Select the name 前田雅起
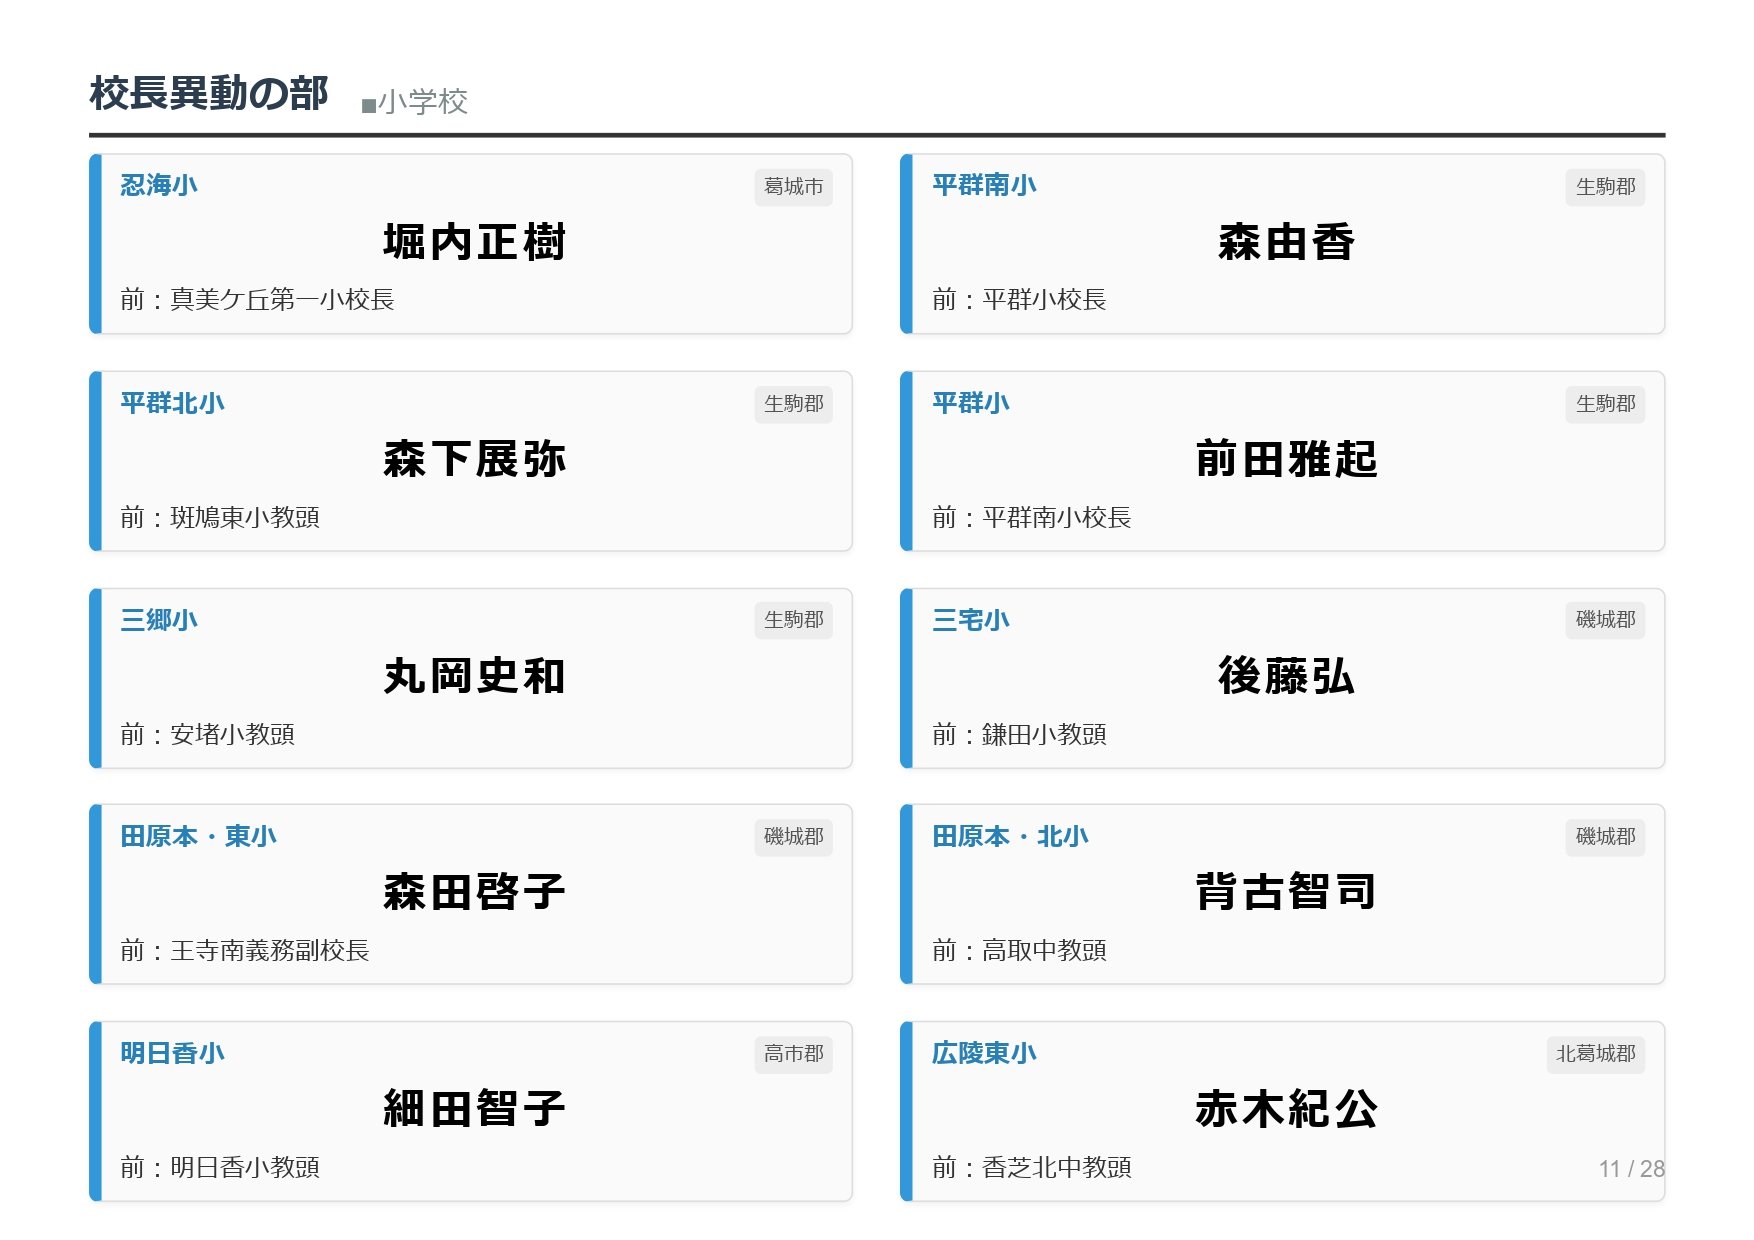1754x1240 pixels. pyautogui.click(x=1285, y=460)
